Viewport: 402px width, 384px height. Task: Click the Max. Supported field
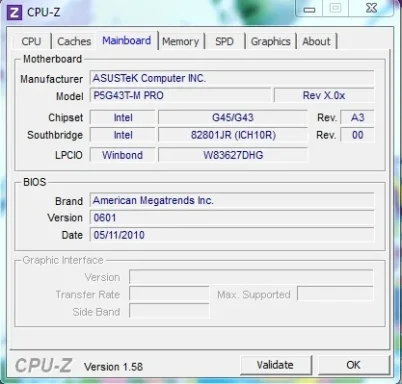pos(335,294)
